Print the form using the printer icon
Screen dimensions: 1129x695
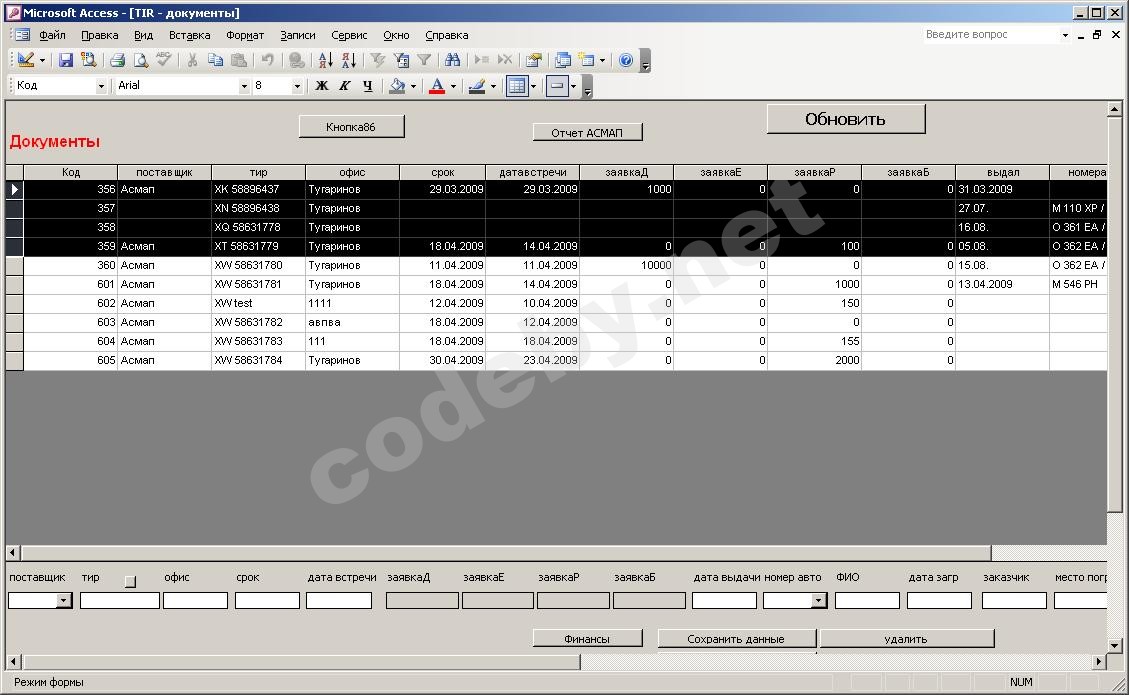117,60
